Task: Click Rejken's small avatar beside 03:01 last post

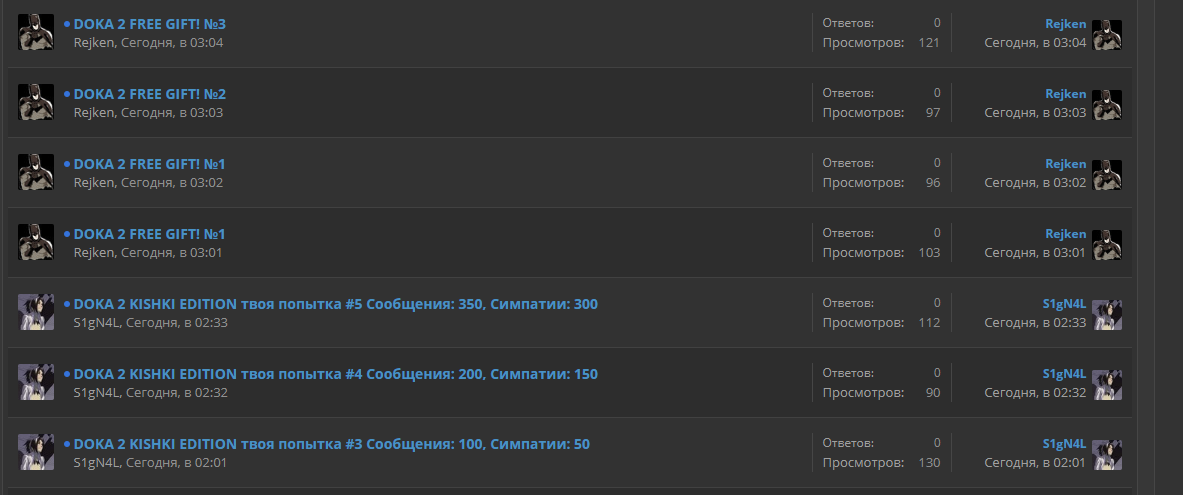Action: [x=1107, y=245]
